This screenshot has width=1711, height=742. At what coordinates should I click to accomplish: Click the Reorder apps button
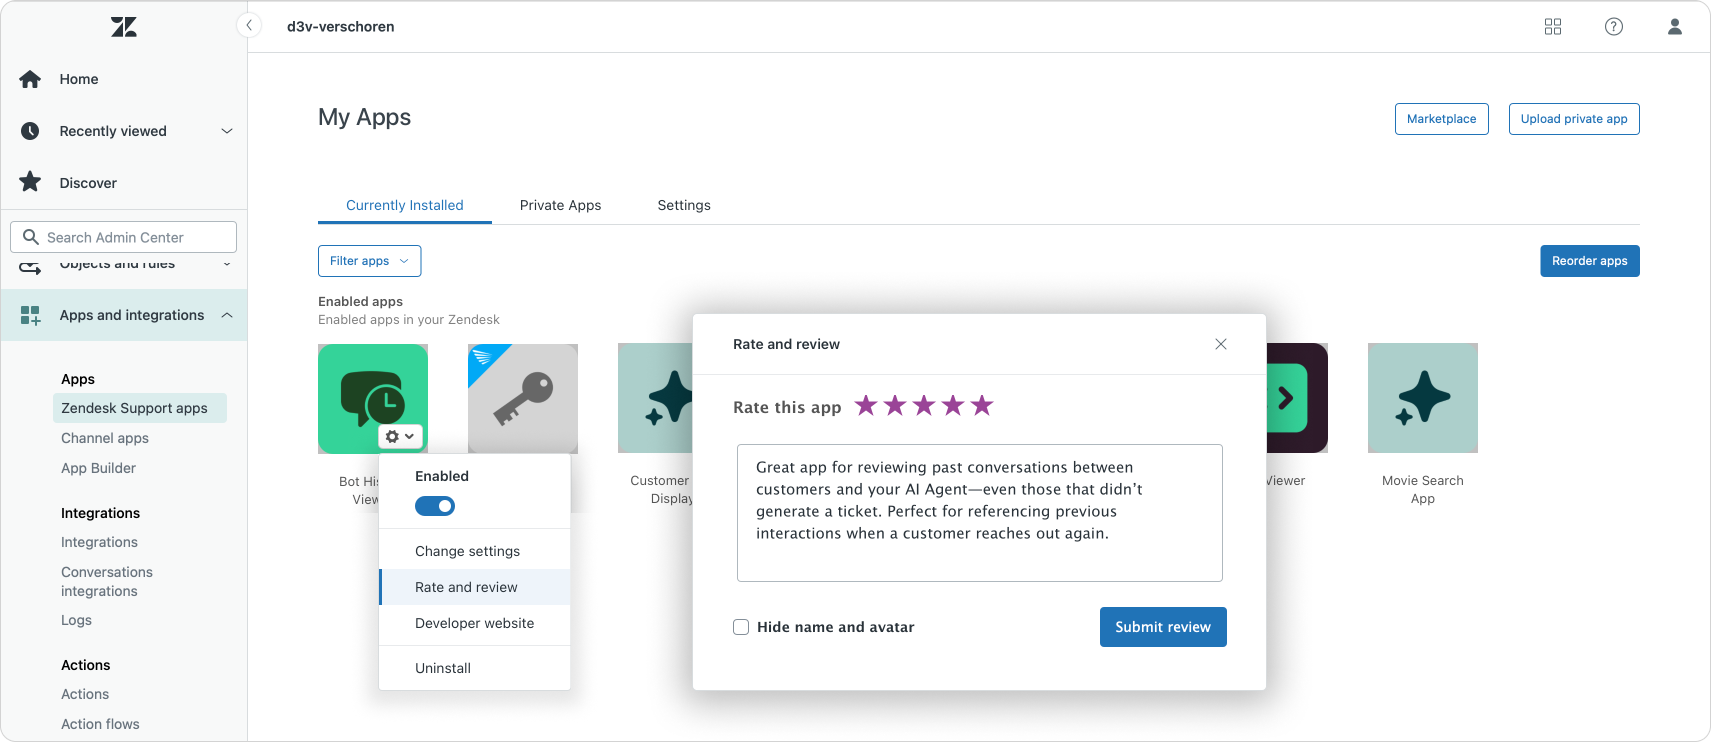pos(1590,261)
